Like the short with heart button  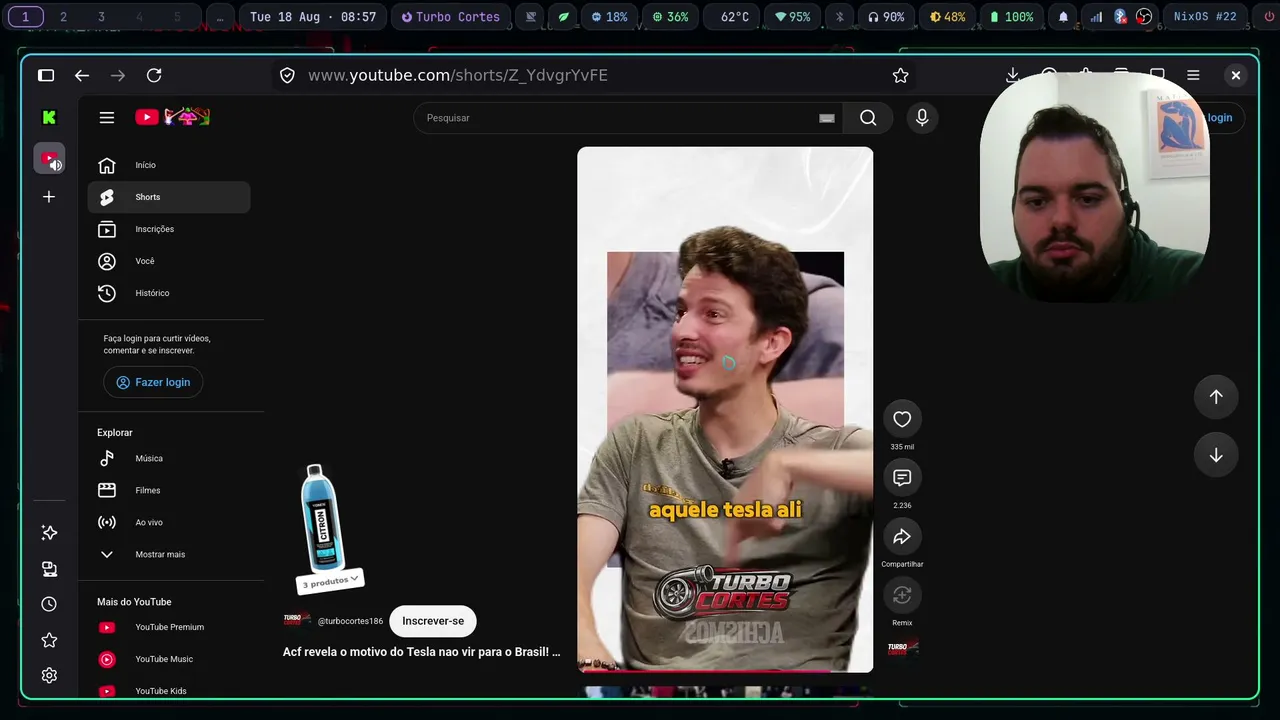coord(902,419)
